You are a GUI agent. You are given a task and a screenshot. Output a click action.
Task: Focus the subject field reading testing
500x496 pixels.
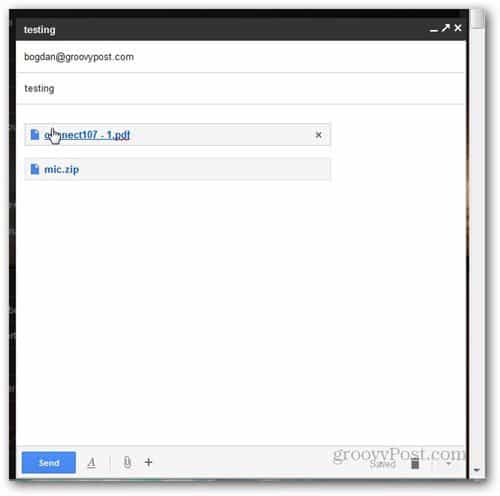tap(240, 89)
